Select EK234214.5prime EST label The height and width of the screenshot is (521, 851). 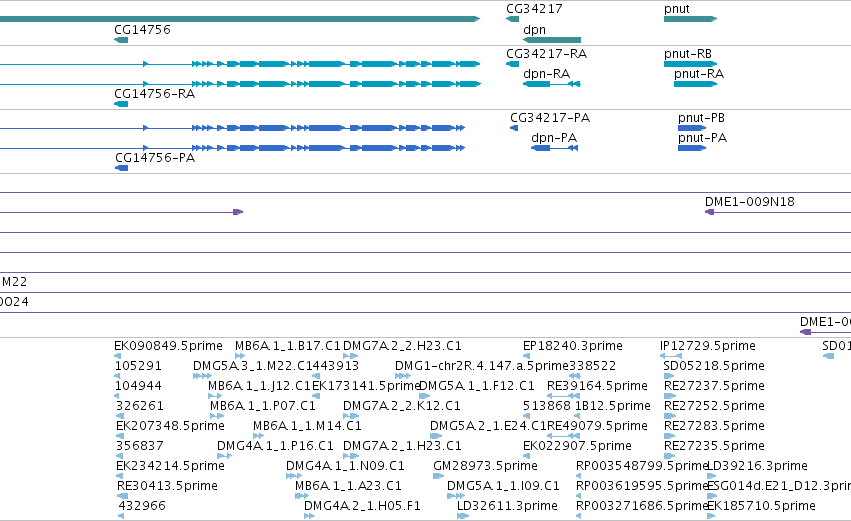(x=170, y=466)
